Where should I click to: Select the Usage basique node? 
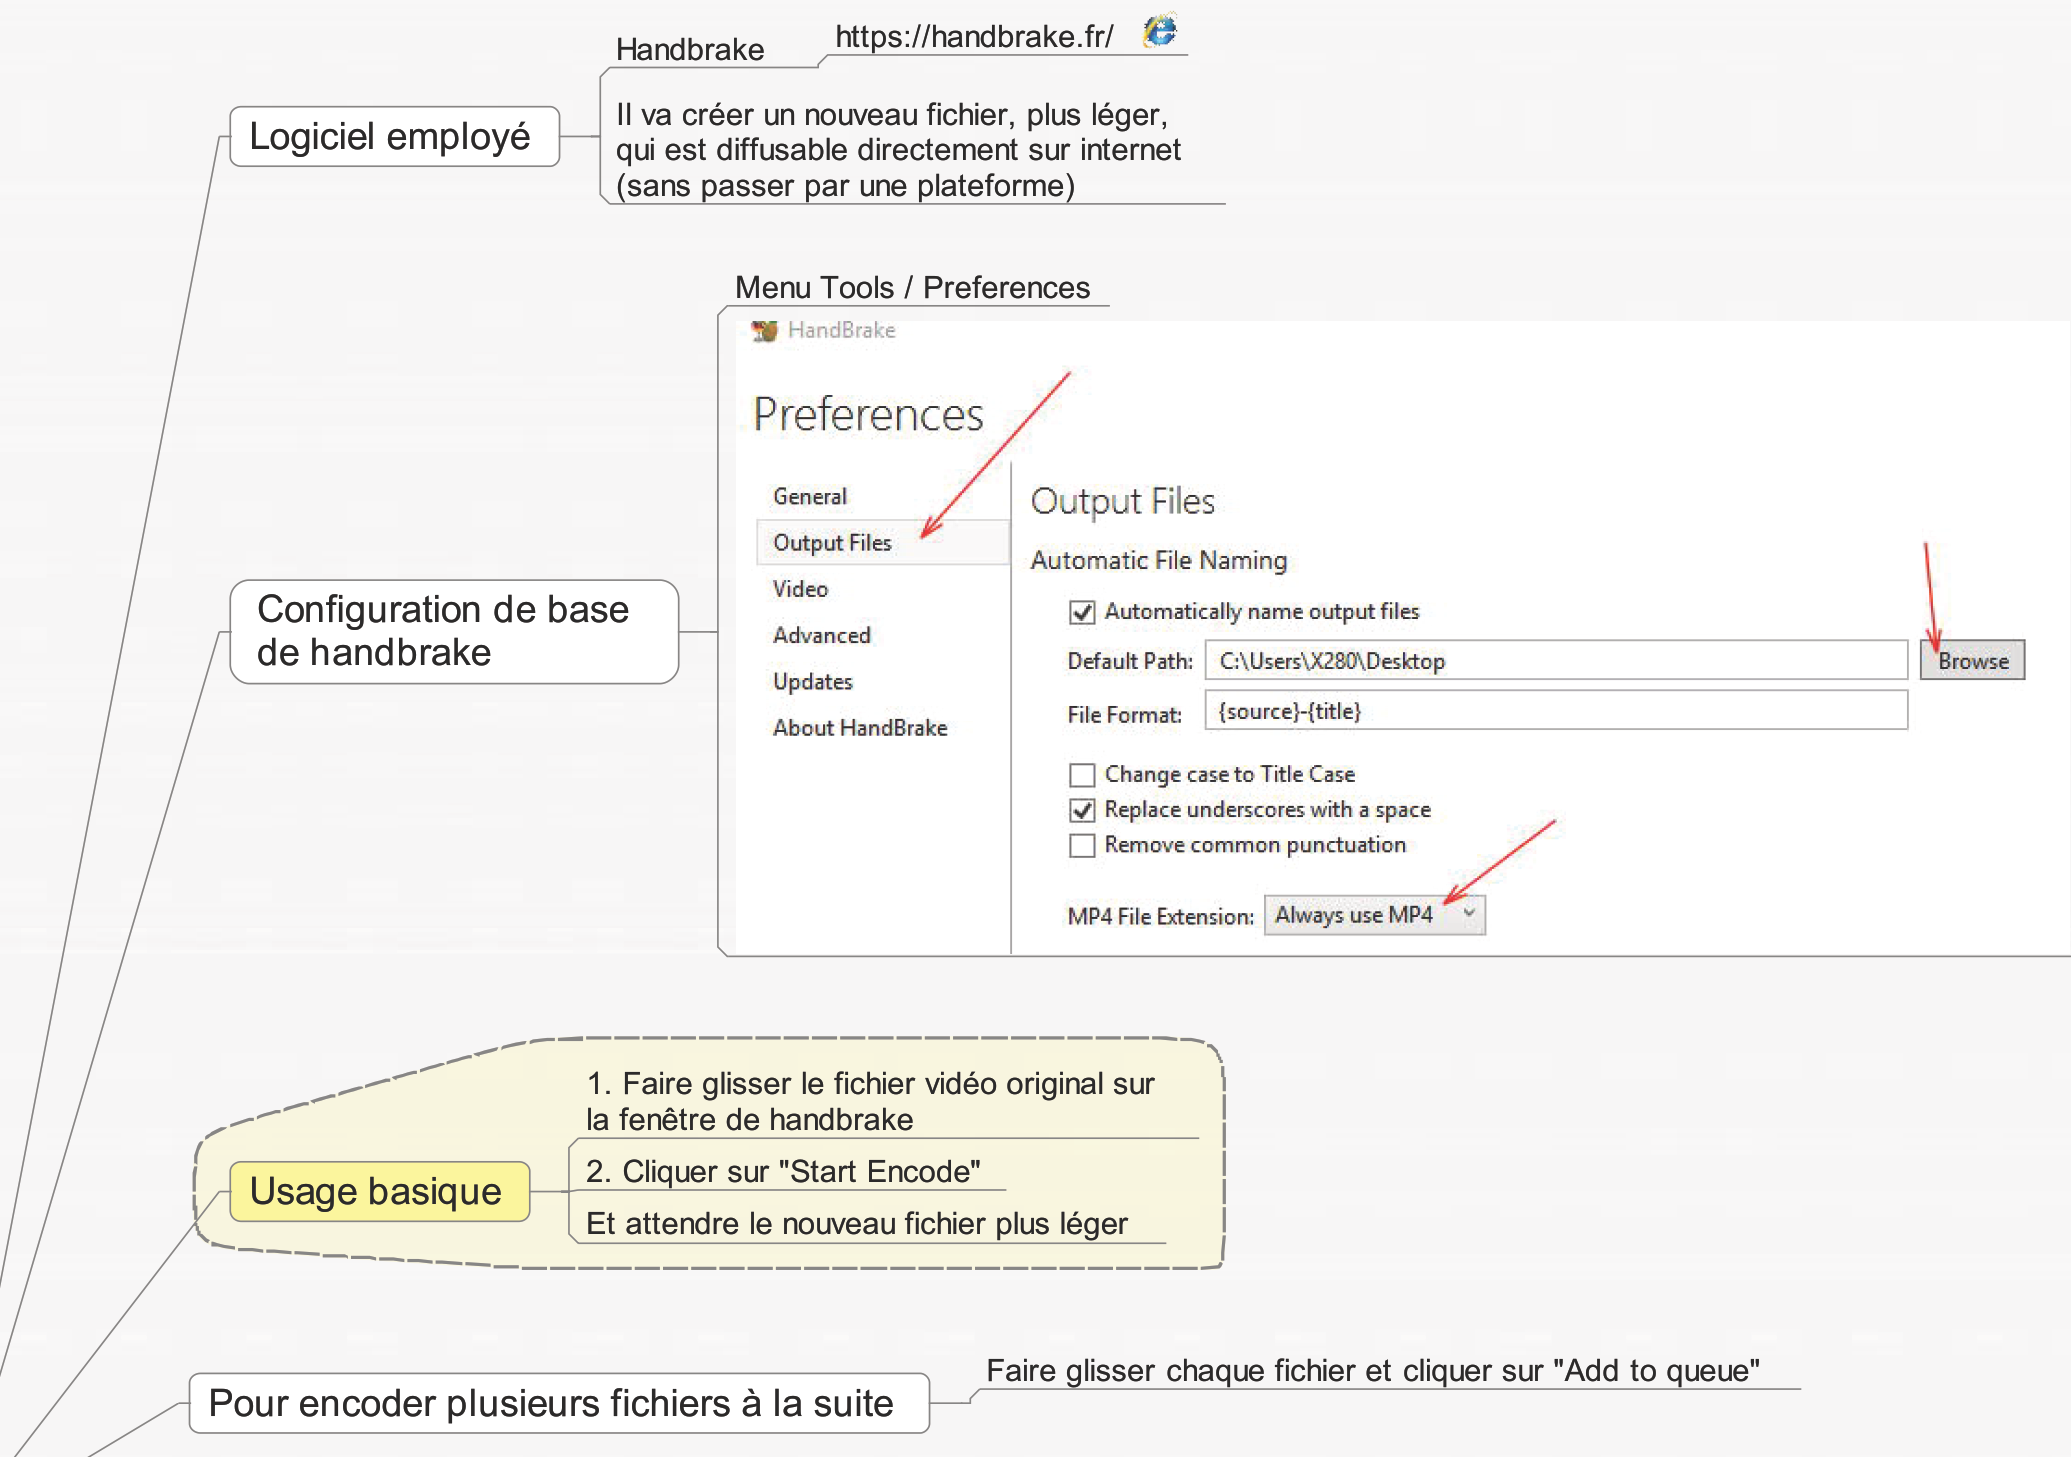[380, 1191]
